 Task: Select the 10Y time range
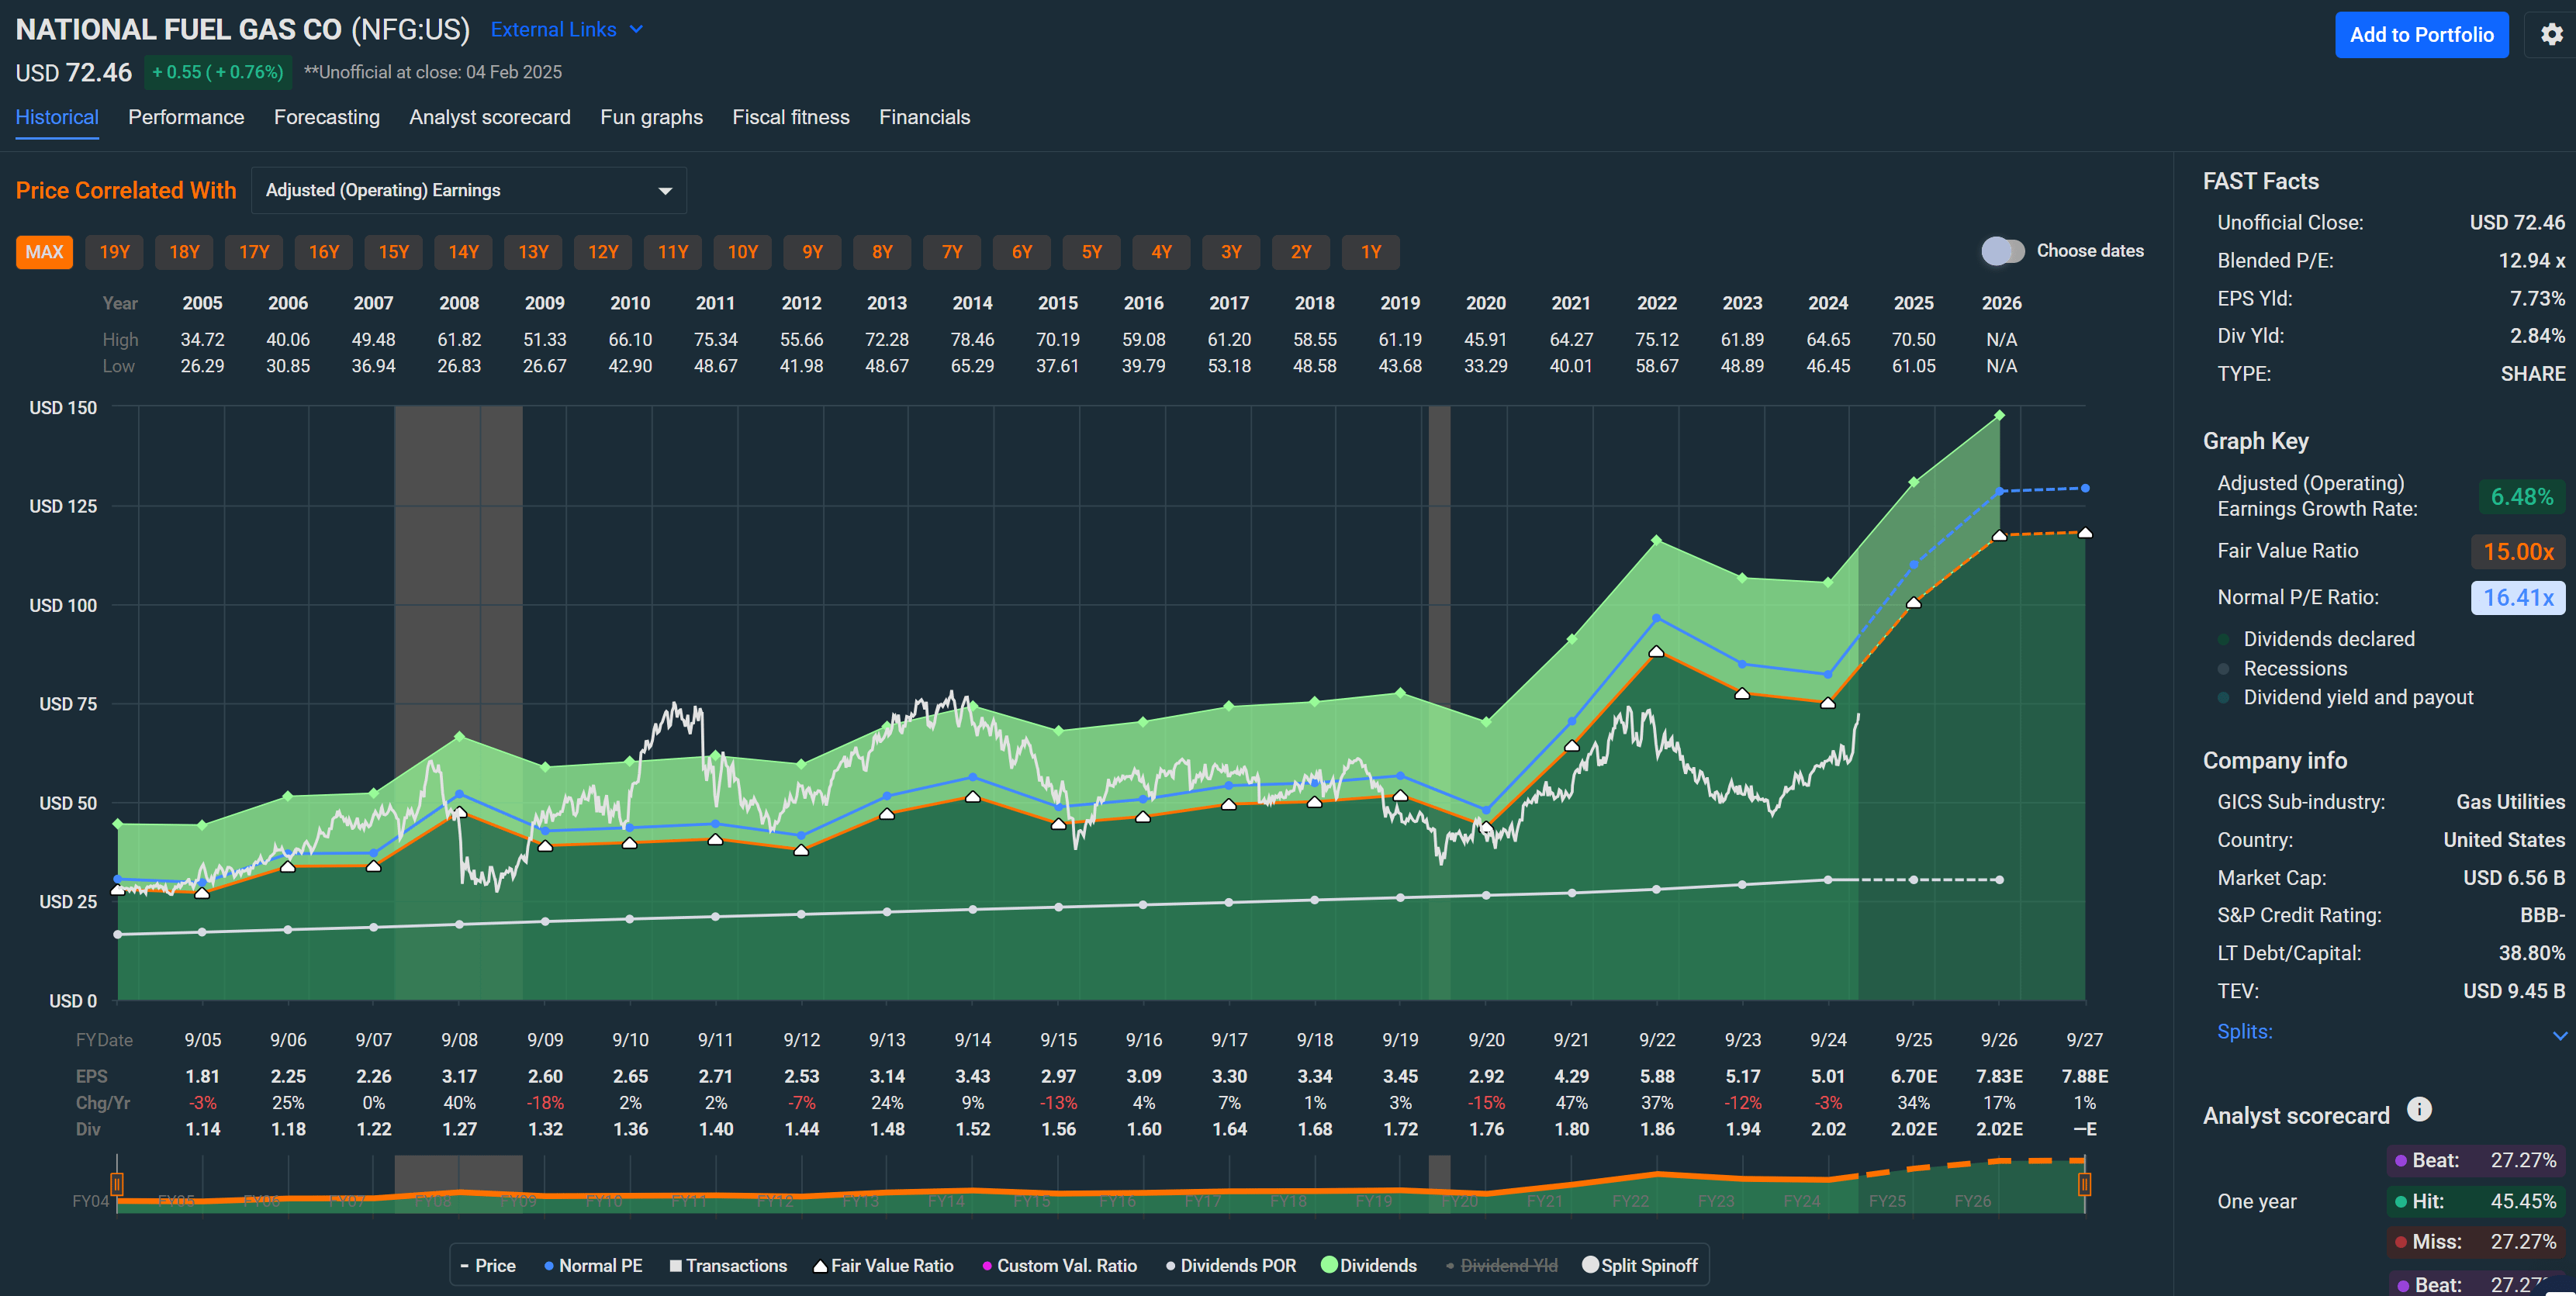tap(742, 251)
